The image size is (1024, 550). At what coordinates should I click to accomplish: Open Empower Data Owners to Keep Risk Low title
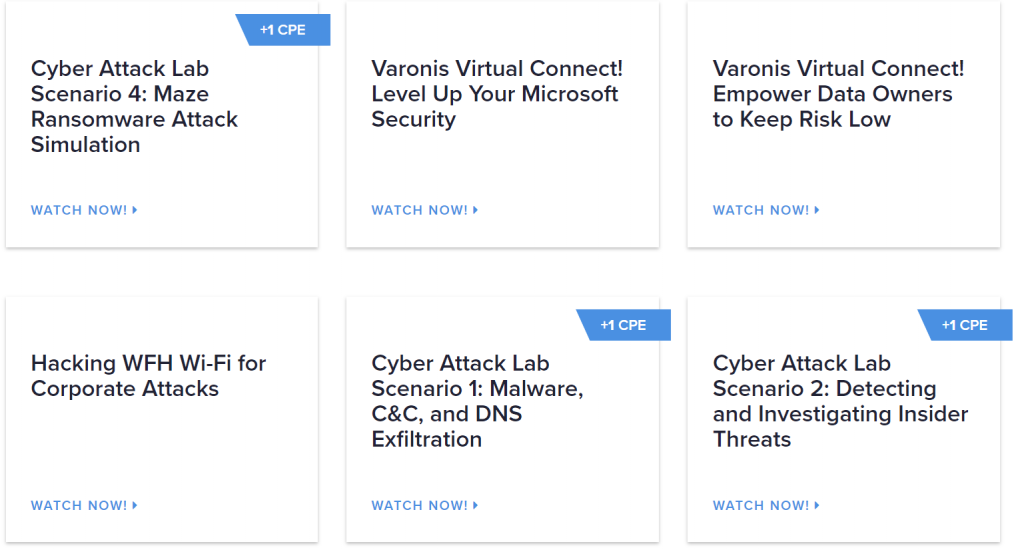(838, 94)
